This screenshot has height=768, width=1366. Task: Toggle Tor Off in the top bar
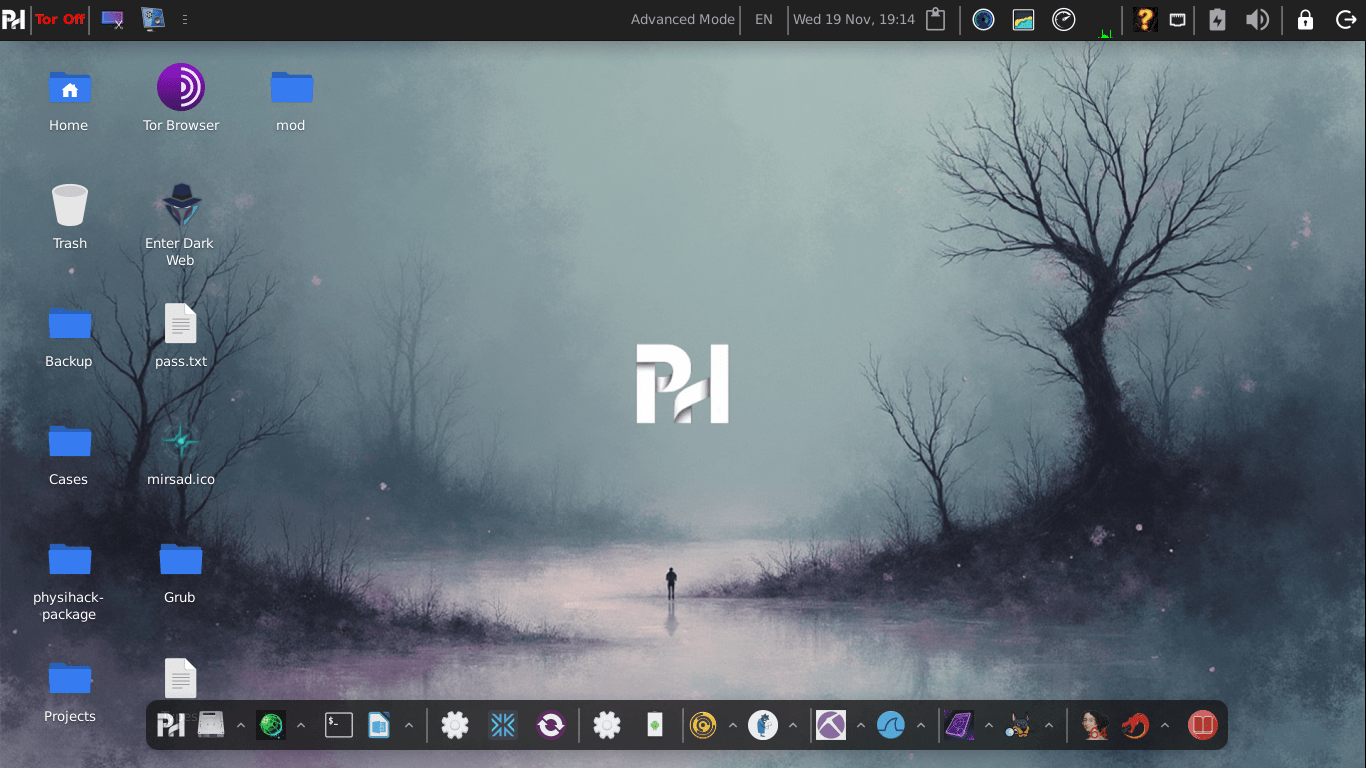point(59,19)
